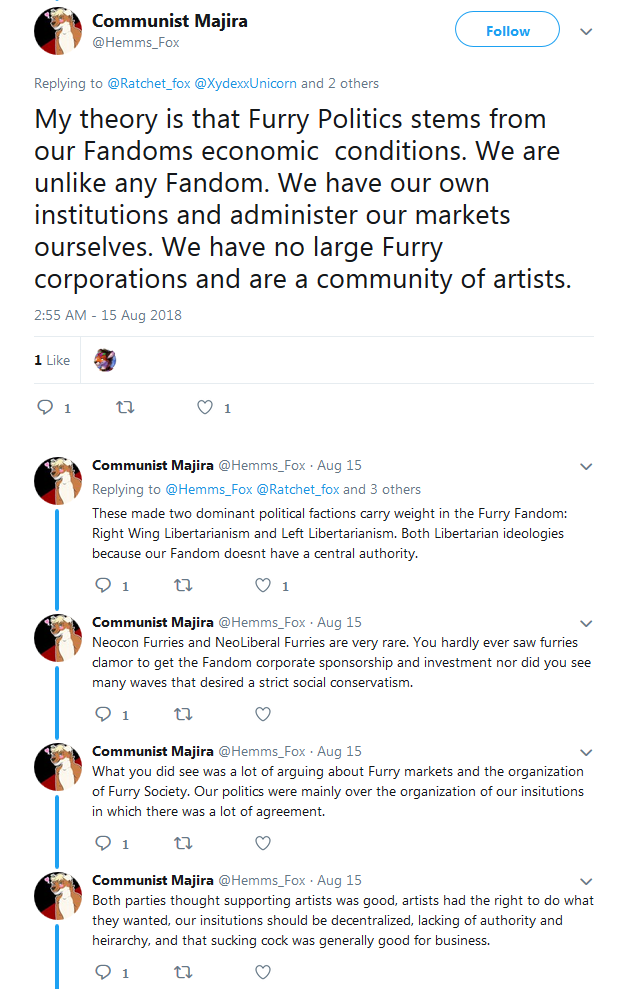Viewport: 632px width, 989px height.
Task: Retweet the main Furry Politics tweet
Action: [125, 407]
